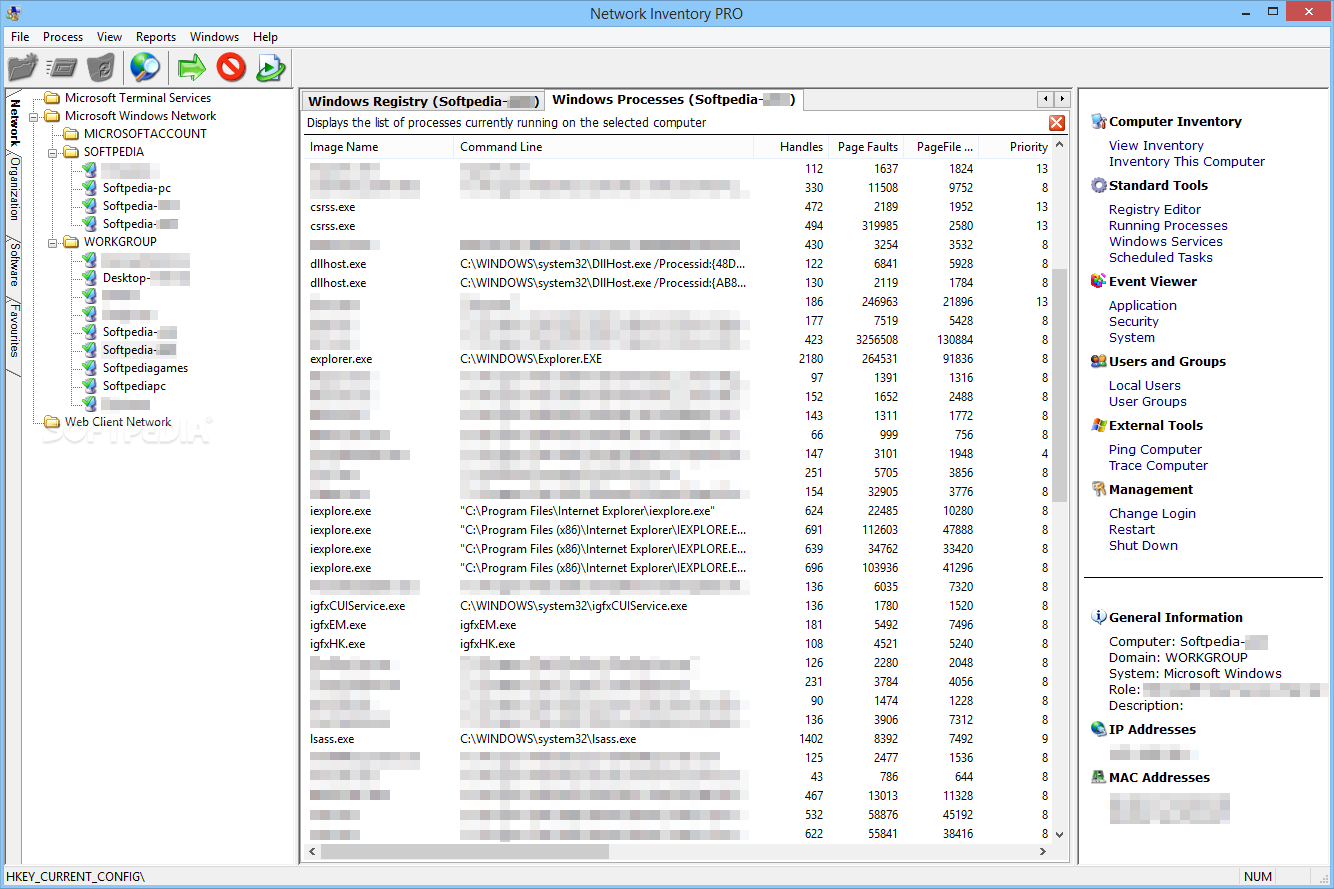Click the computer icon beside Softpedia-pc
This screenshot has width=1334, height=889.
point(90,188)
